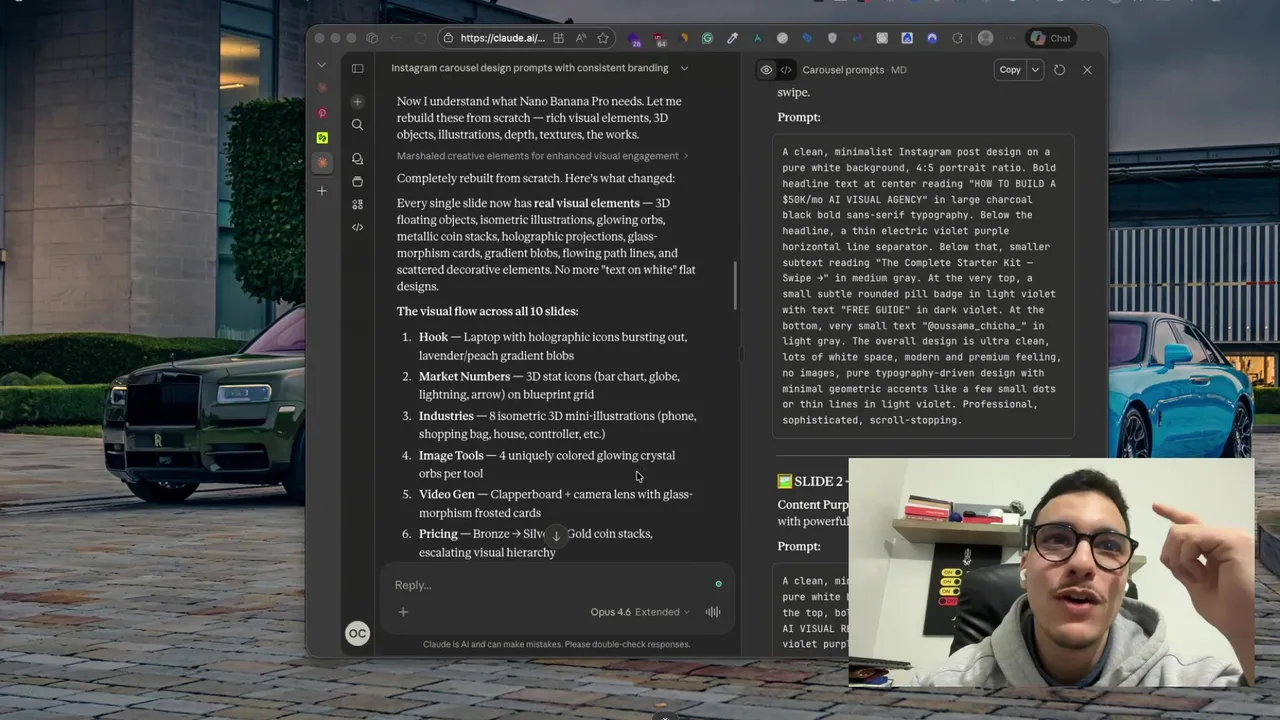The image size is (1280, 720).
Task: Start a new chat with the sidebar plus icon
Action: (357, 102)
